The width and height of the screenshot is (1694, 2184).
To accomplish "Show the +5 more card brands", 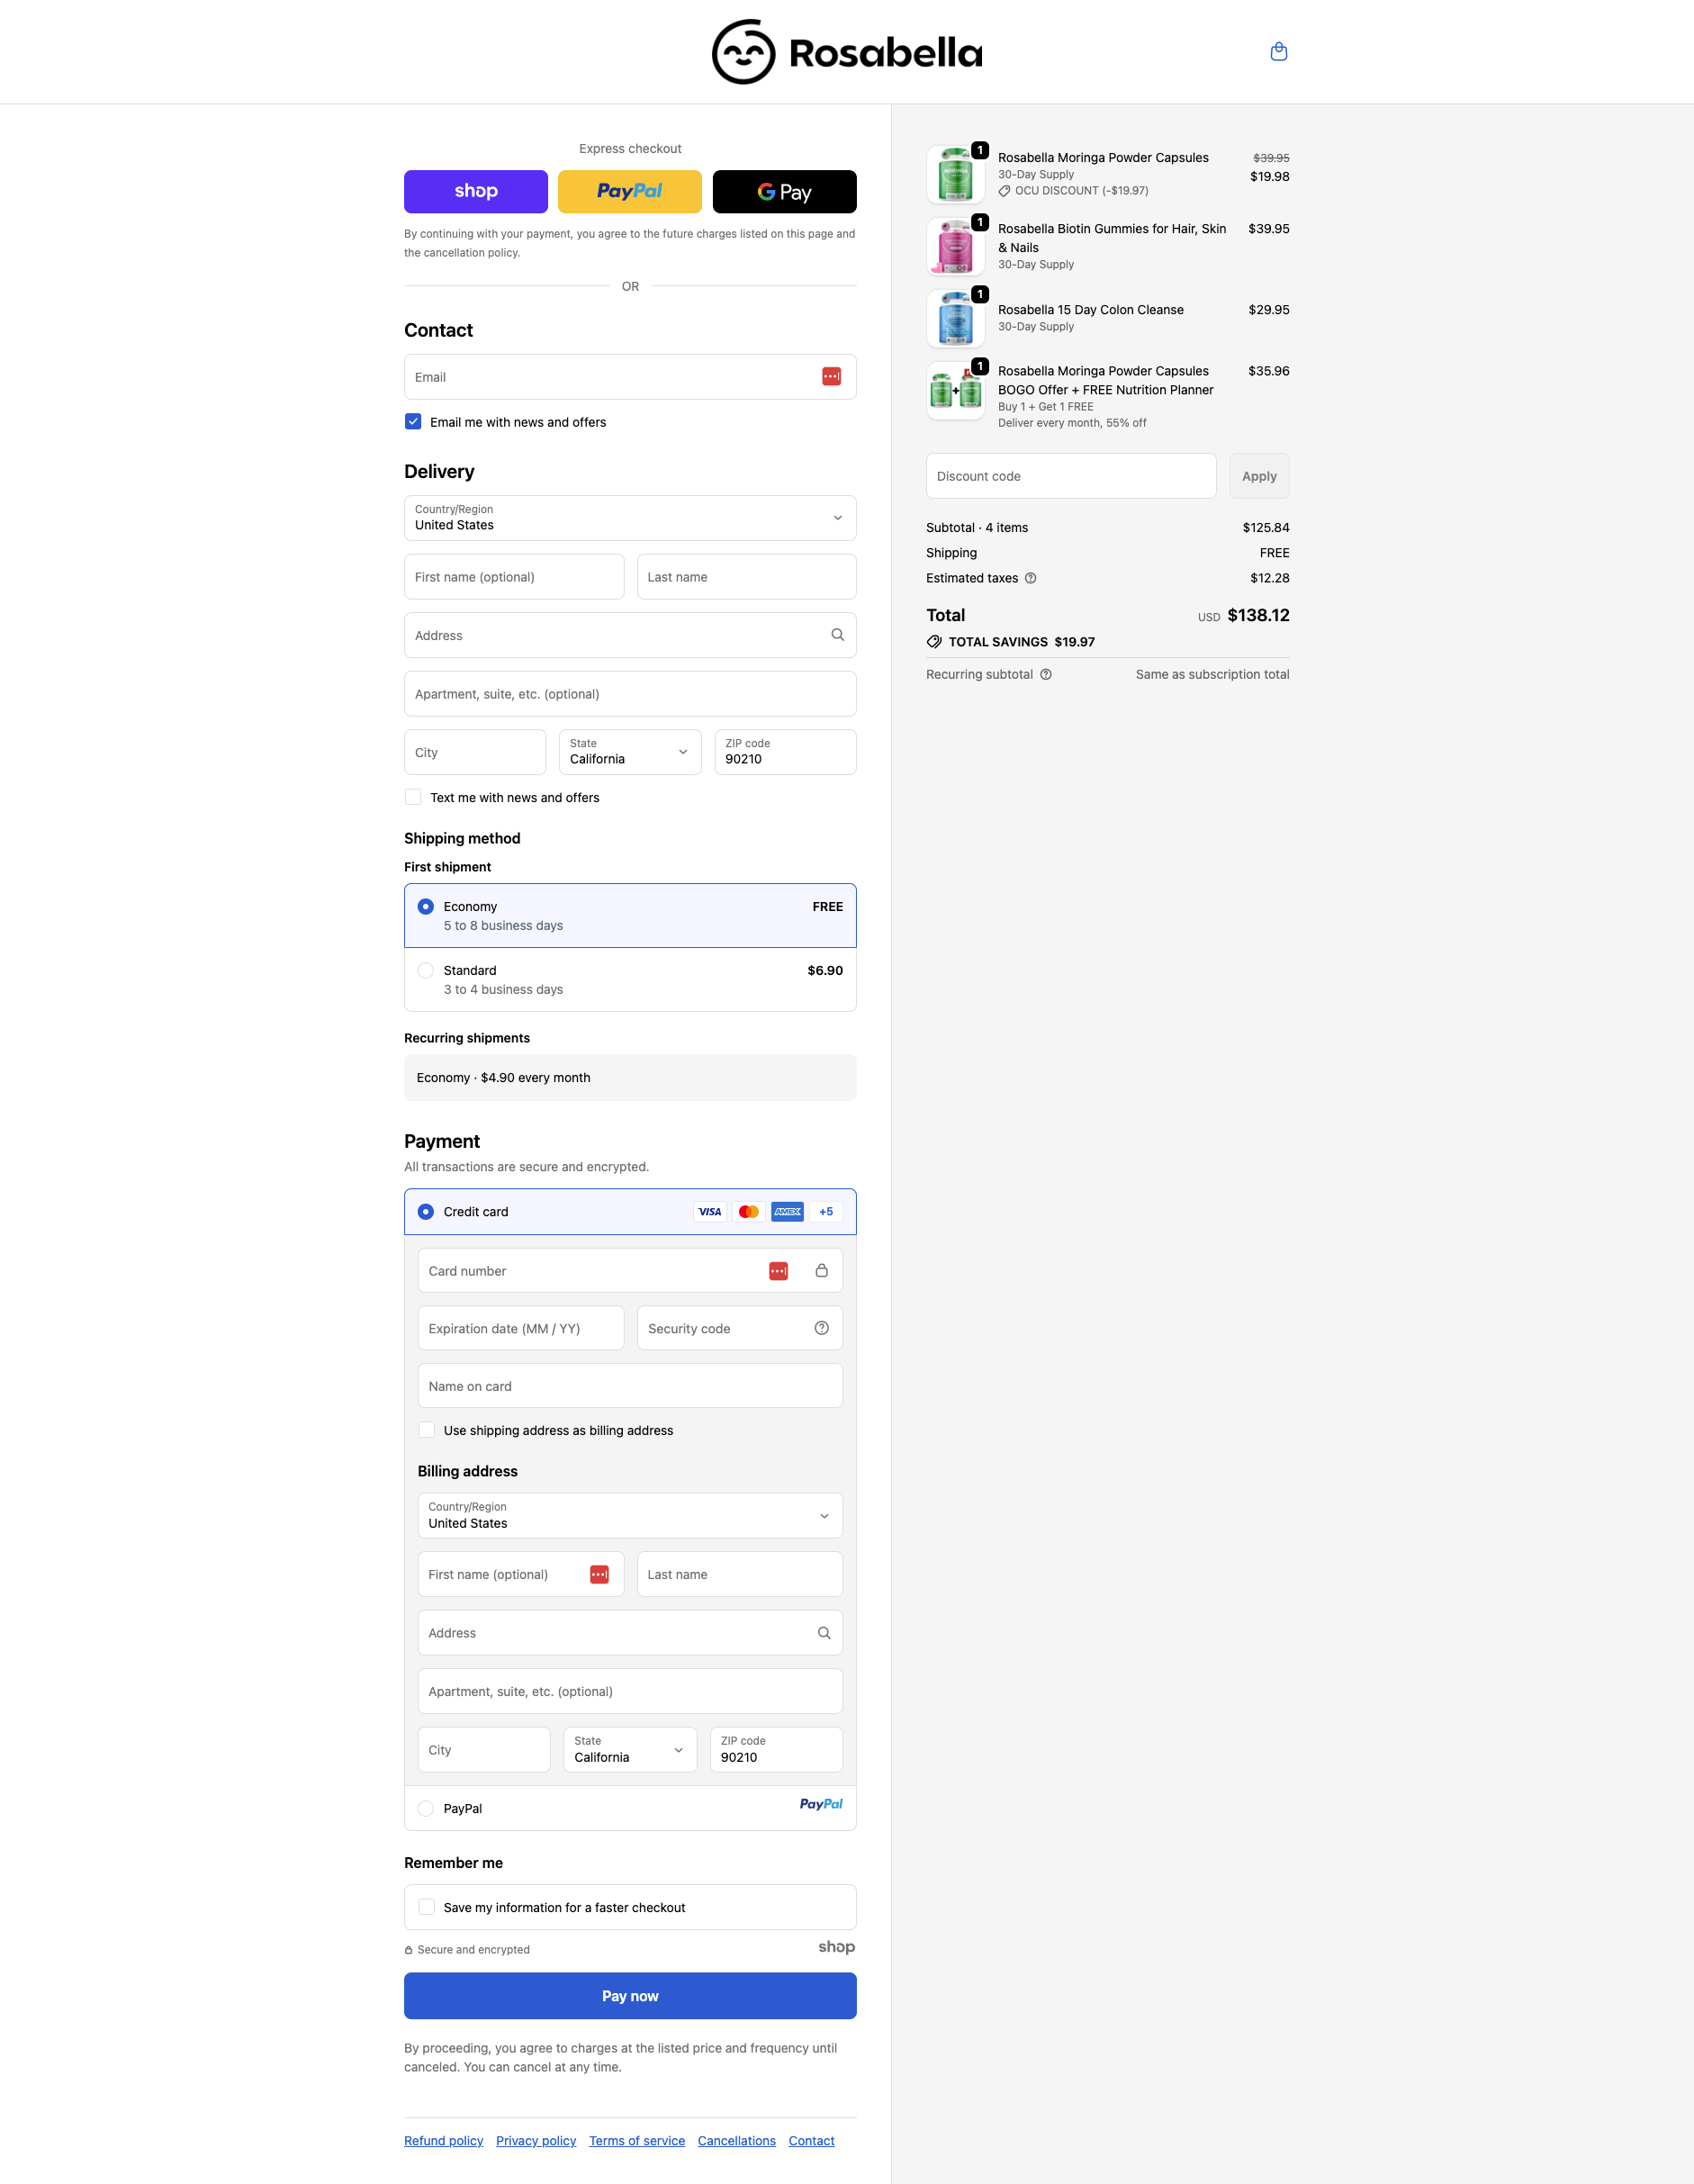I will (x=826, y=1212).
